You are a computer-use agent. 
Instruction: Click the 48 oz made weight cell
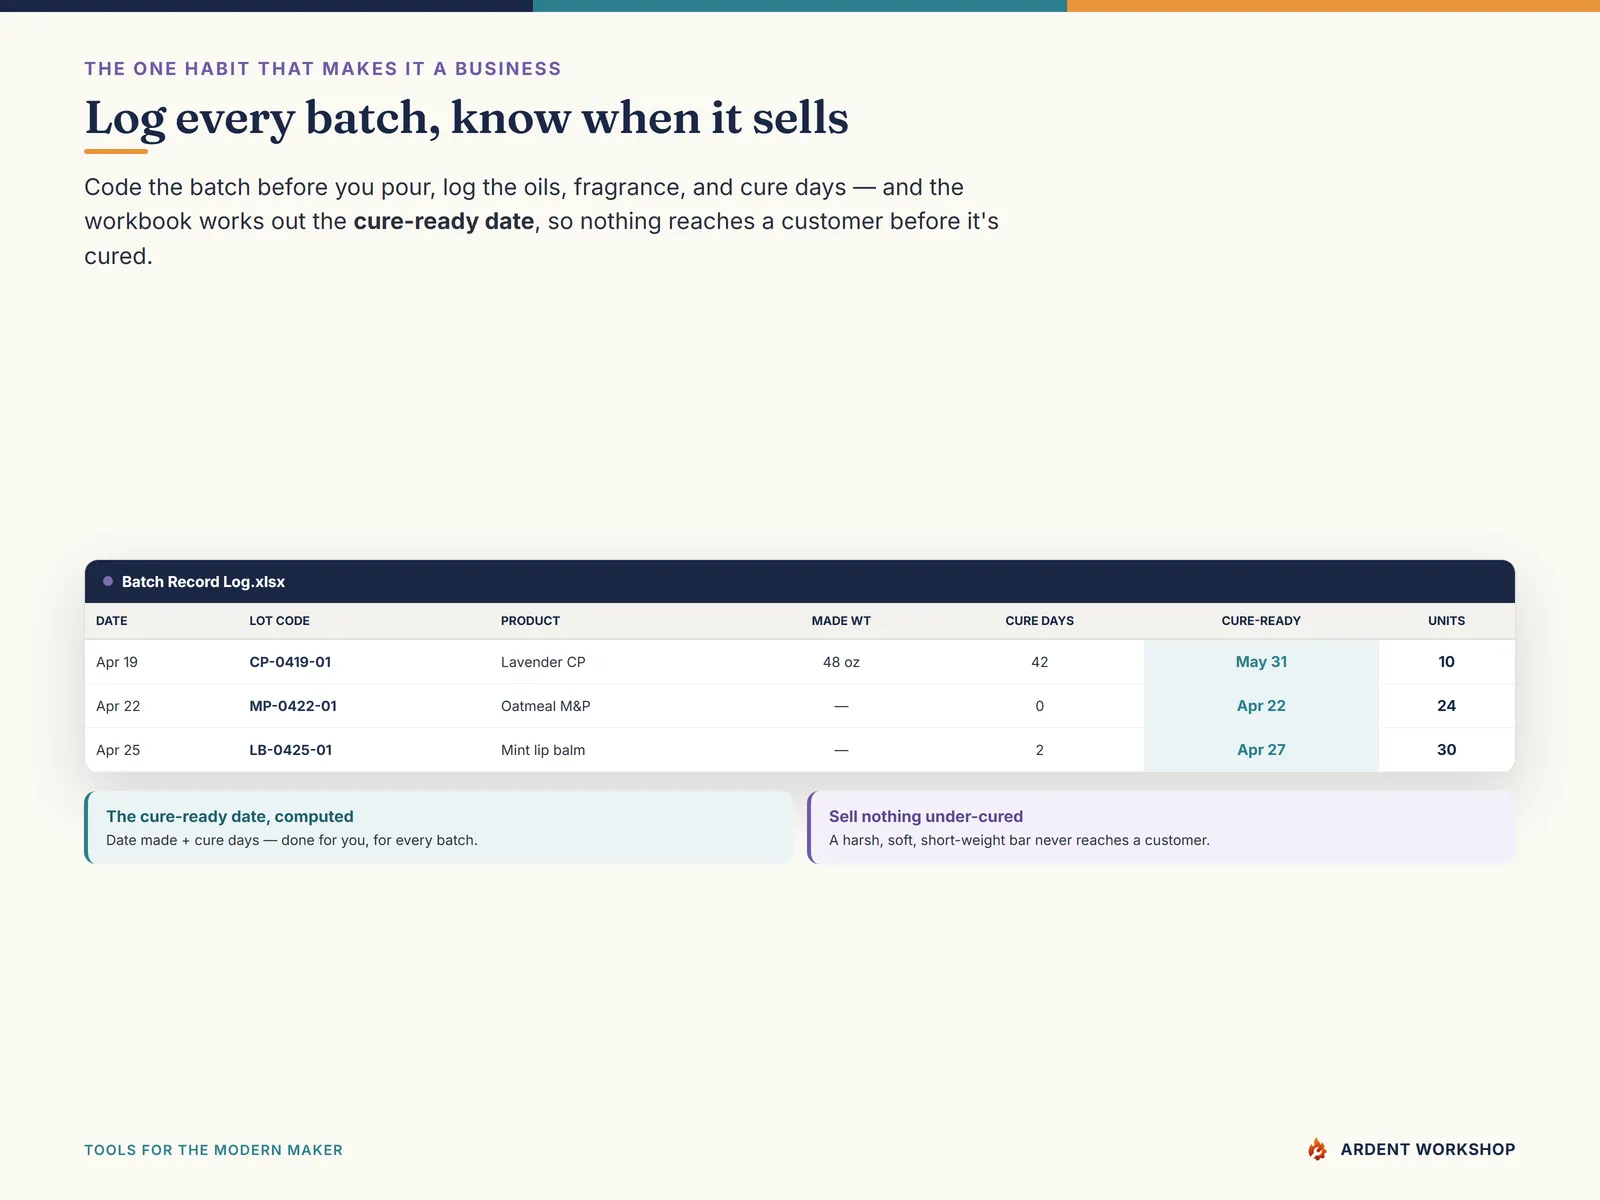[841, 662]
